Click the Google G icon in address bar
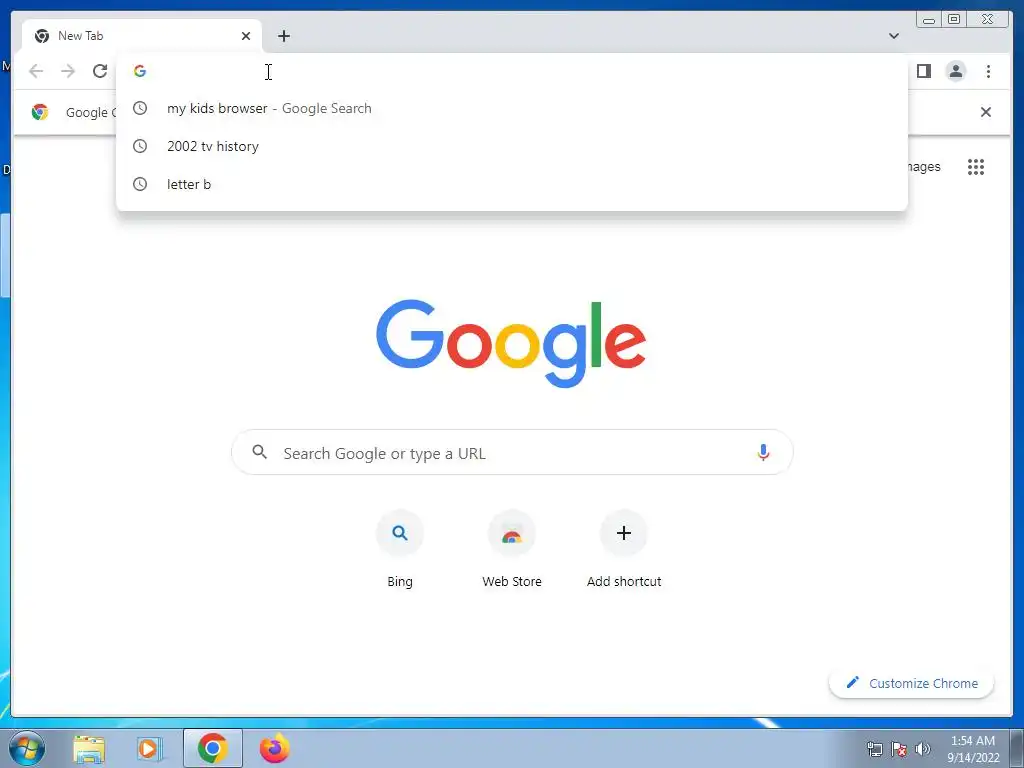Screen dimensions: 1024x768 point(140,71)
